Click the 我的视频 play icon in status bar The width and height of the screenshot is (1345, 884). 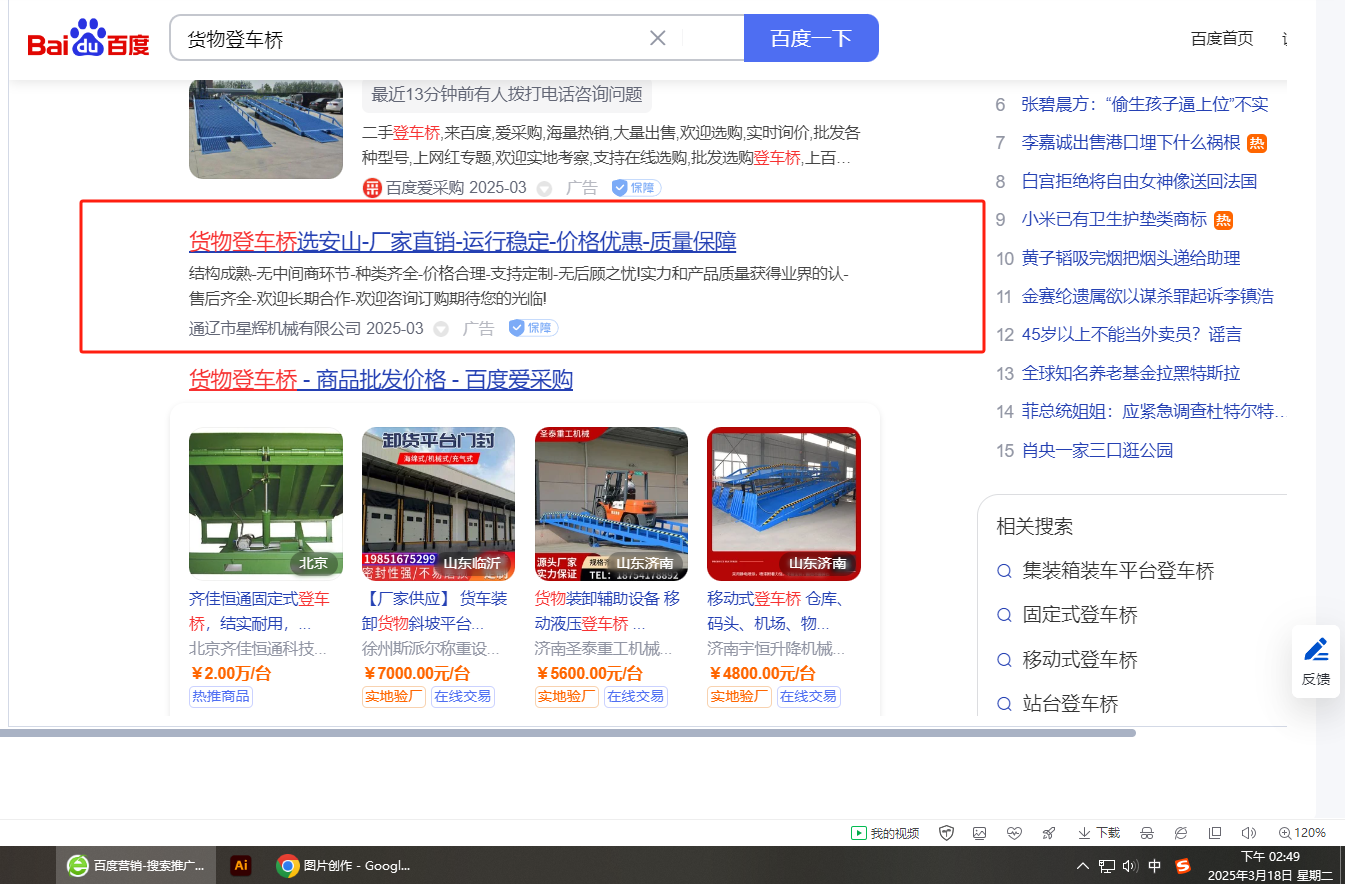(x=858, y=833)
